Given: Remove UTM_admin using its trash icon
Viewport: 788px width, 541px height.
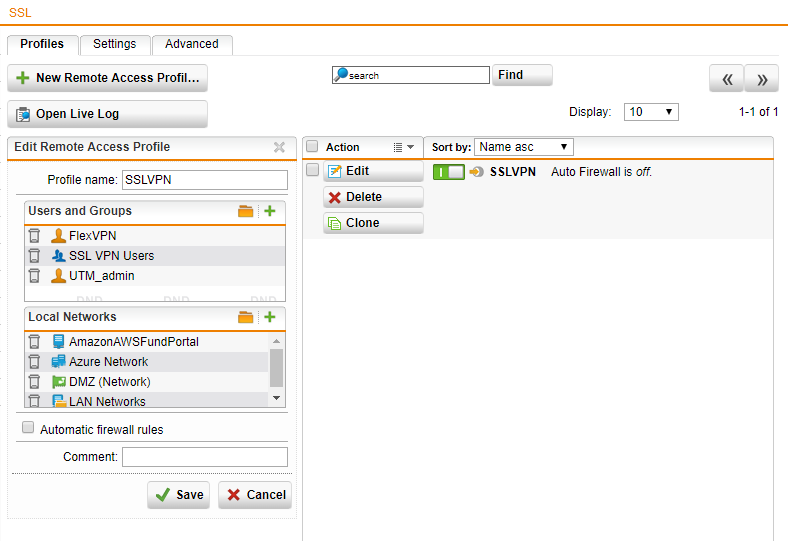Looking at the screenshot, I should (34, 276).
